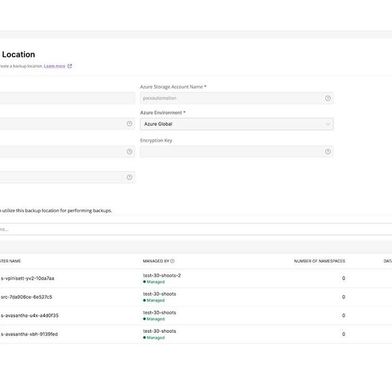Viewport: 392px width, 392px height.
Task: Click namespaces count for s-avasantha-xbh row
Action: tap(343, 334)
